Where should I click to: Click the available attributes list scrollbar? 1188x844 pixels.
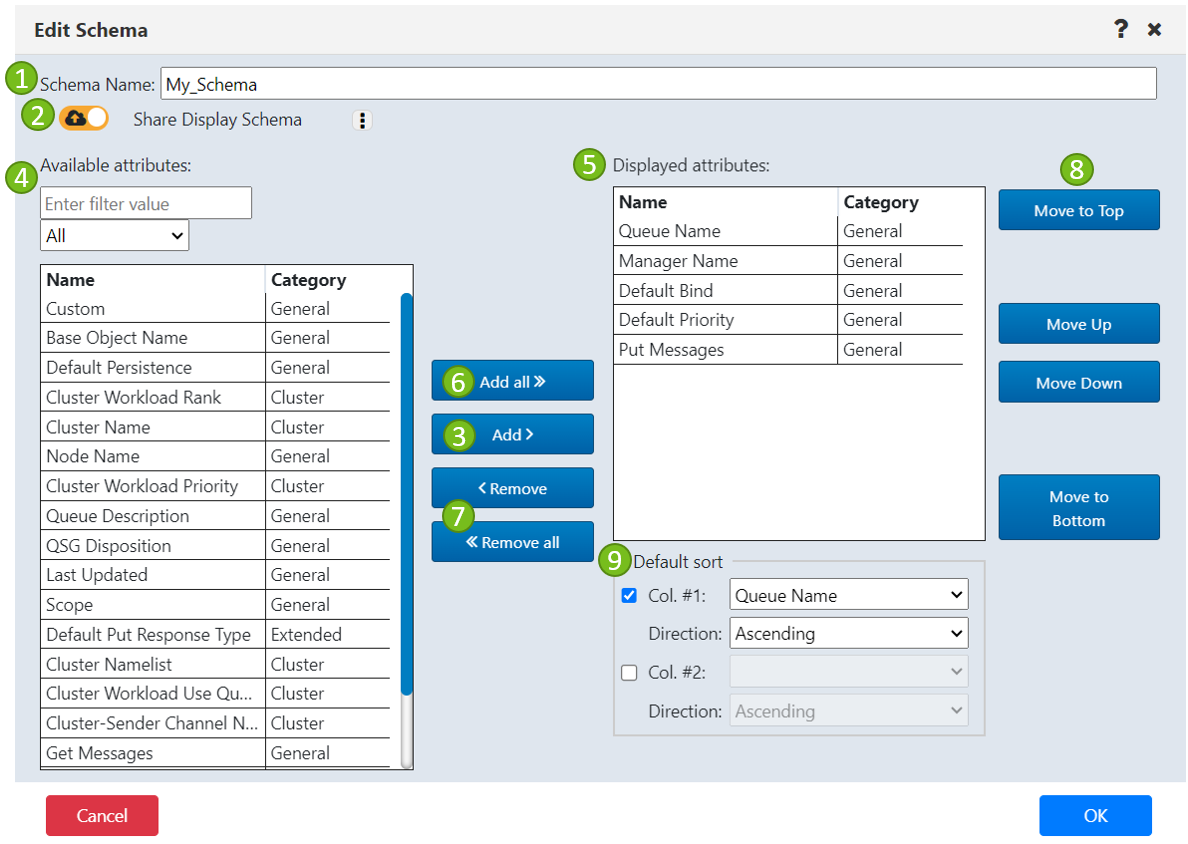407,494
